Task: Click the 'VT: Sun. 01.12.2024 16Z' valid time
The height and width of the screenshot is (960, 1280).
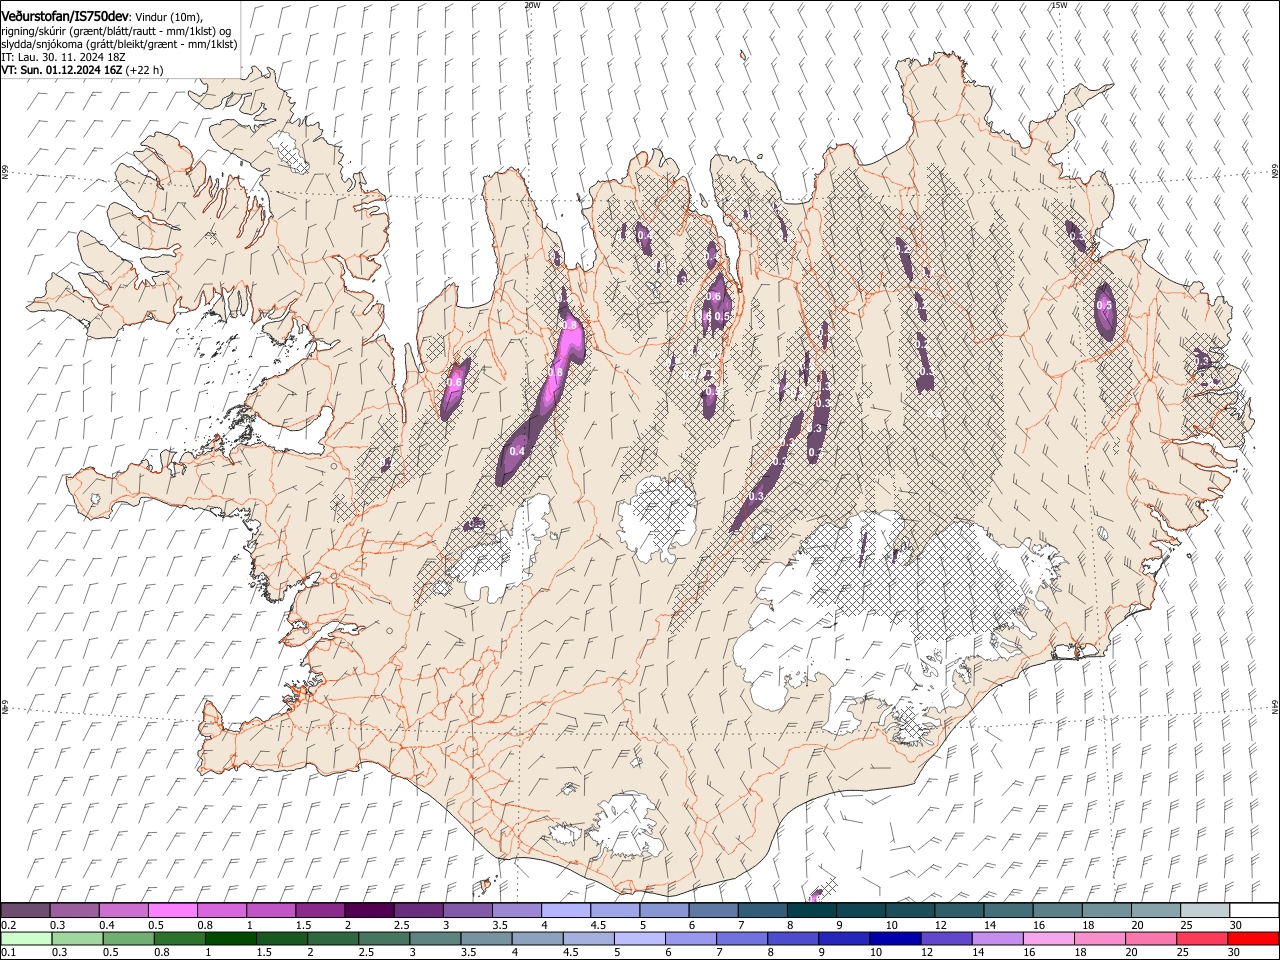Action: coord(62,70)
